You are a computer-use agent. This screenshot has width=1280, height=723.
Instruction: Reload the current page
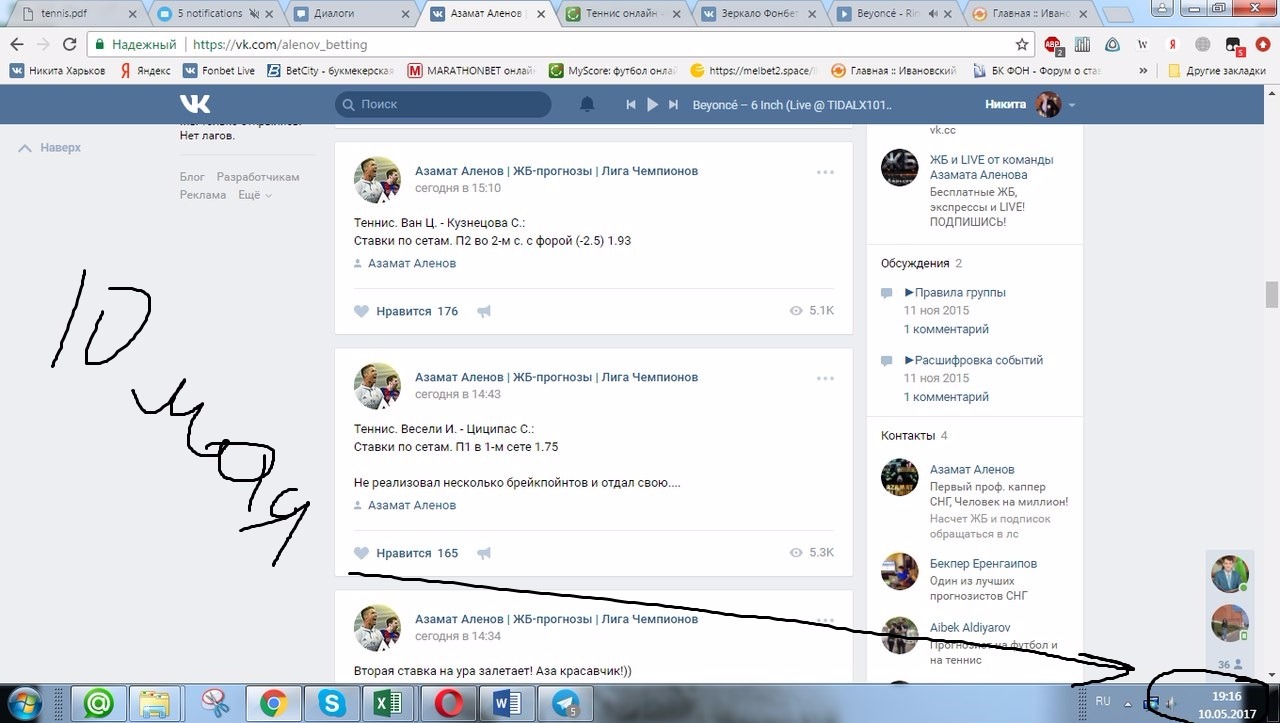(69, 44)
